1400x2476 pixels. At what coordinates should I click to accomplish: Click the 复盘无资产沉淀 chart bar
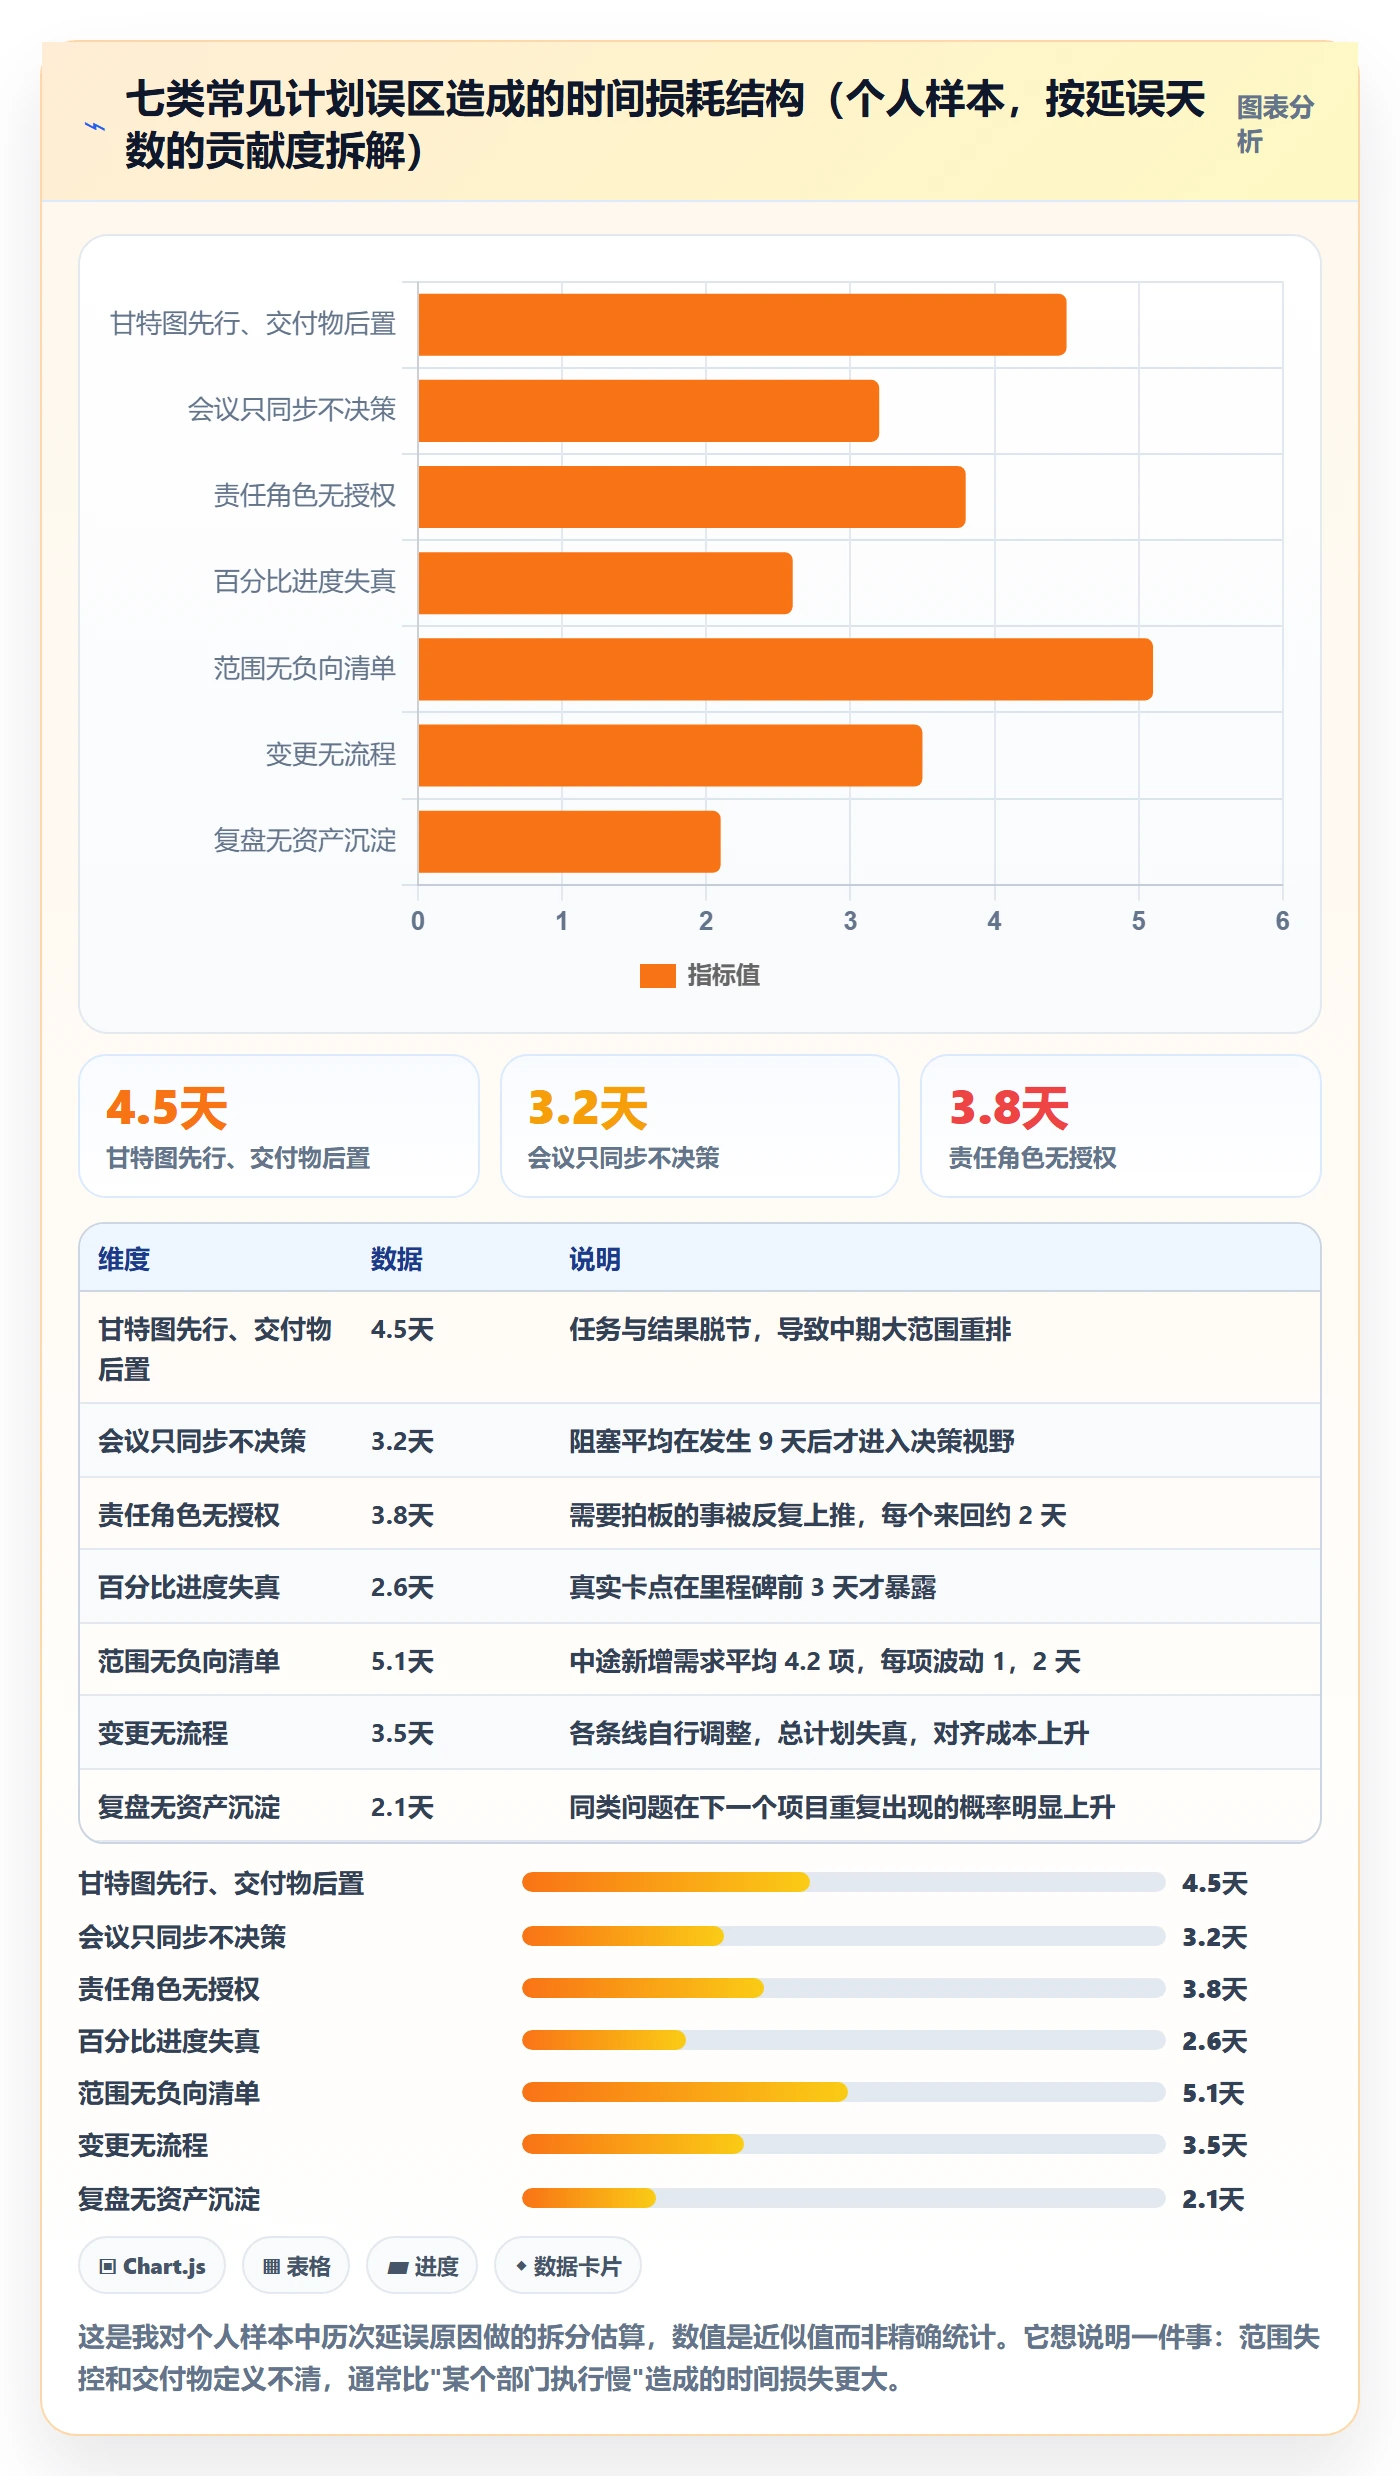(x=569, y=841)
